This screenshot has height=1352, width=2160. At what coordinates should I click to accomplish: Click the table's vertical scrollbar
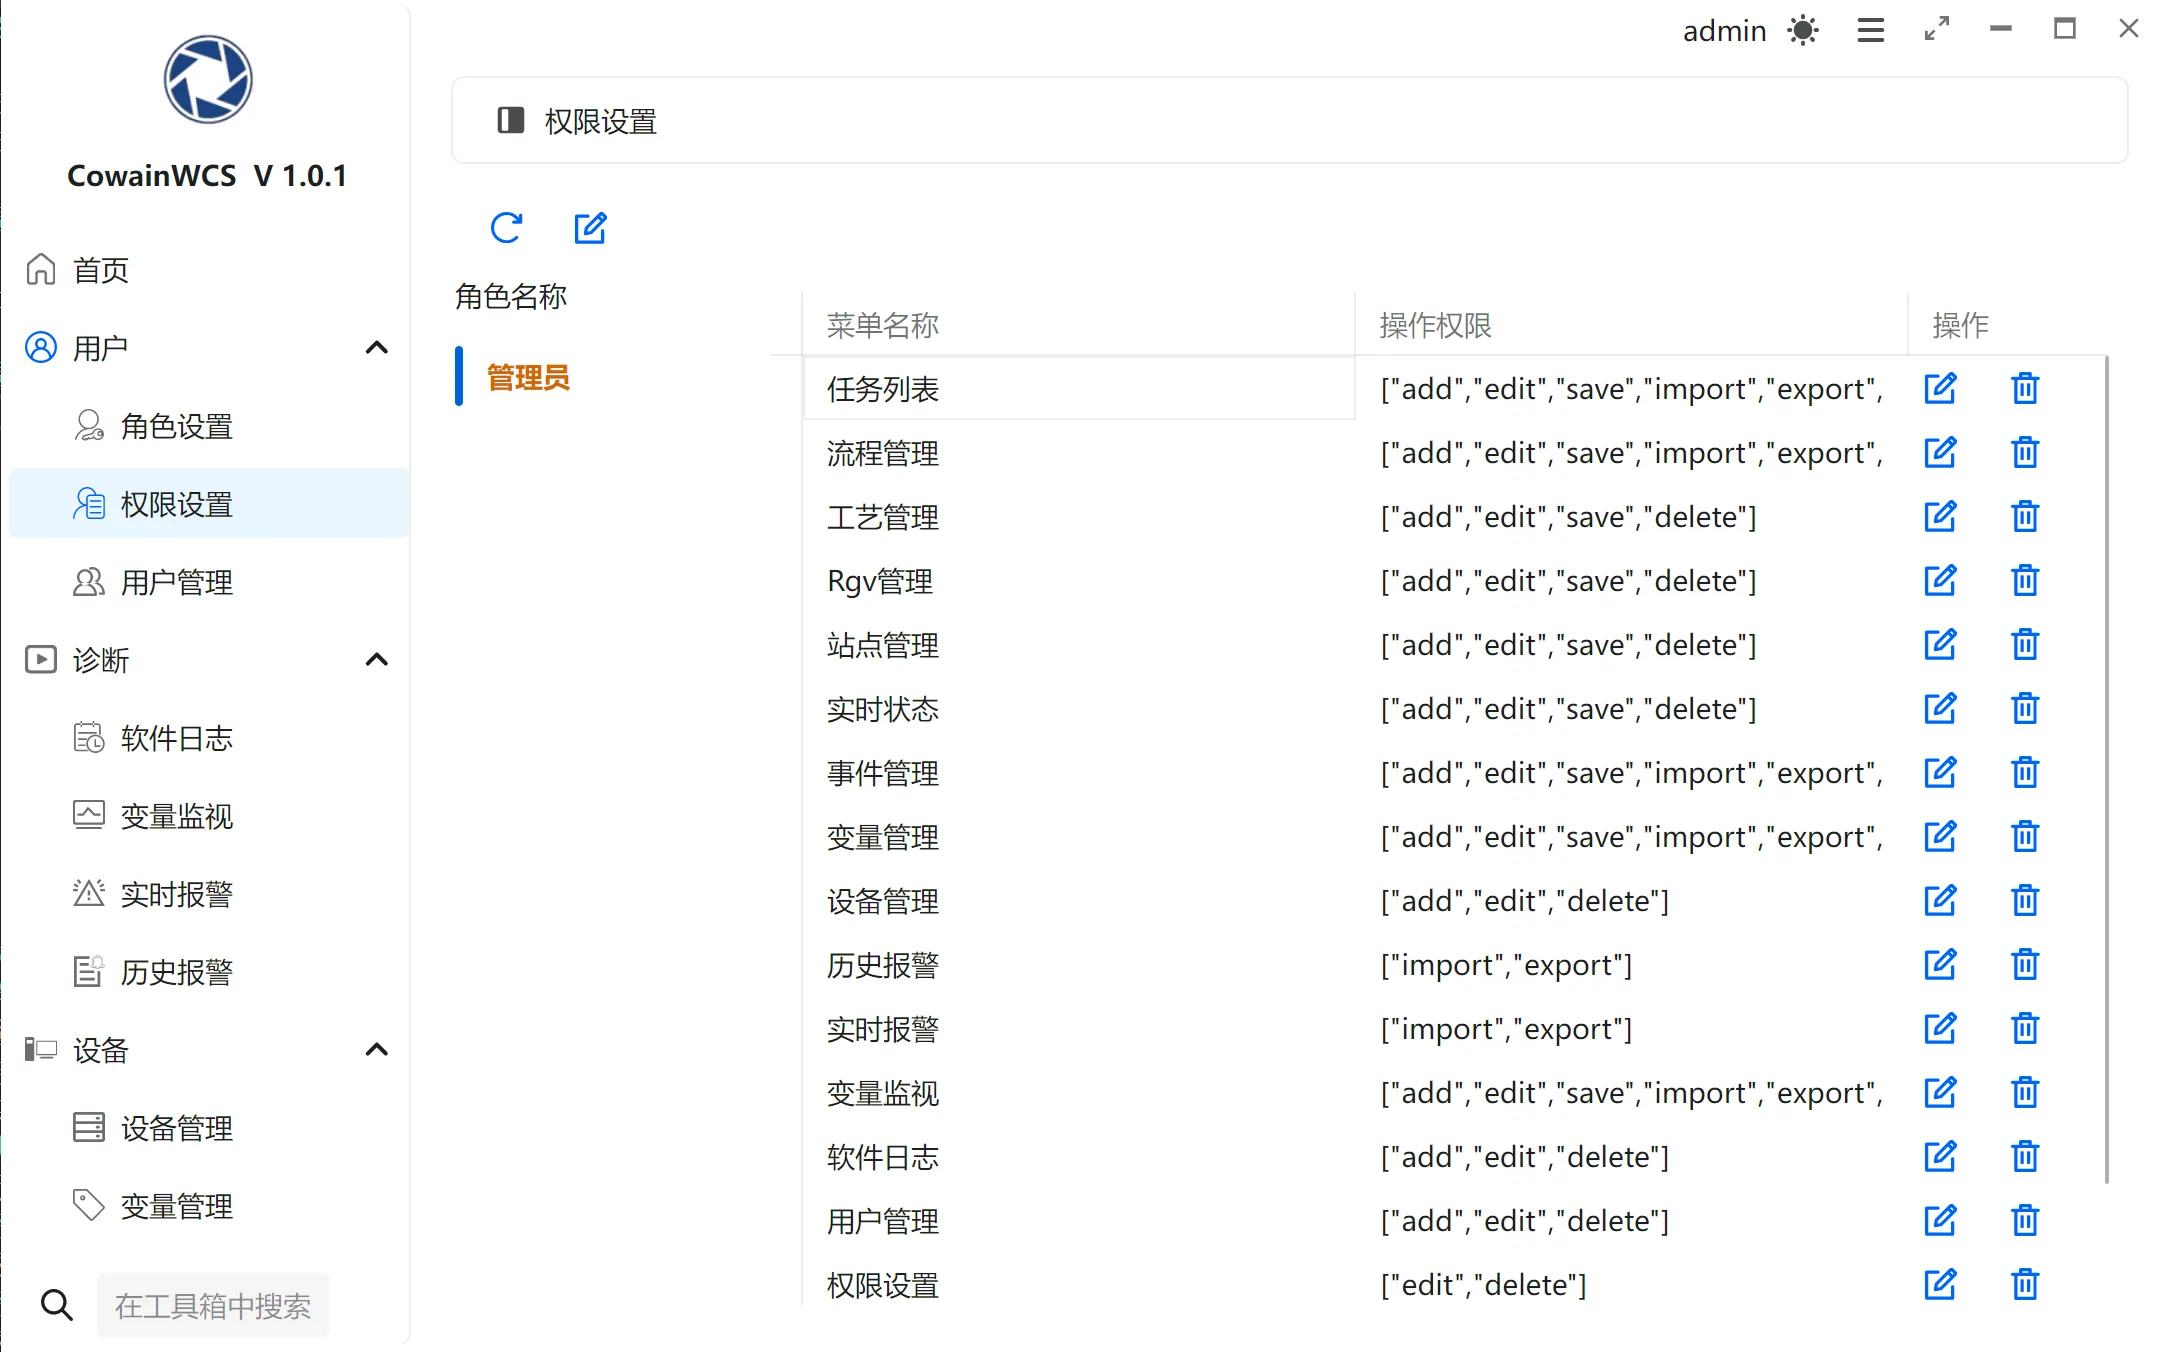tap(2106, 770)
